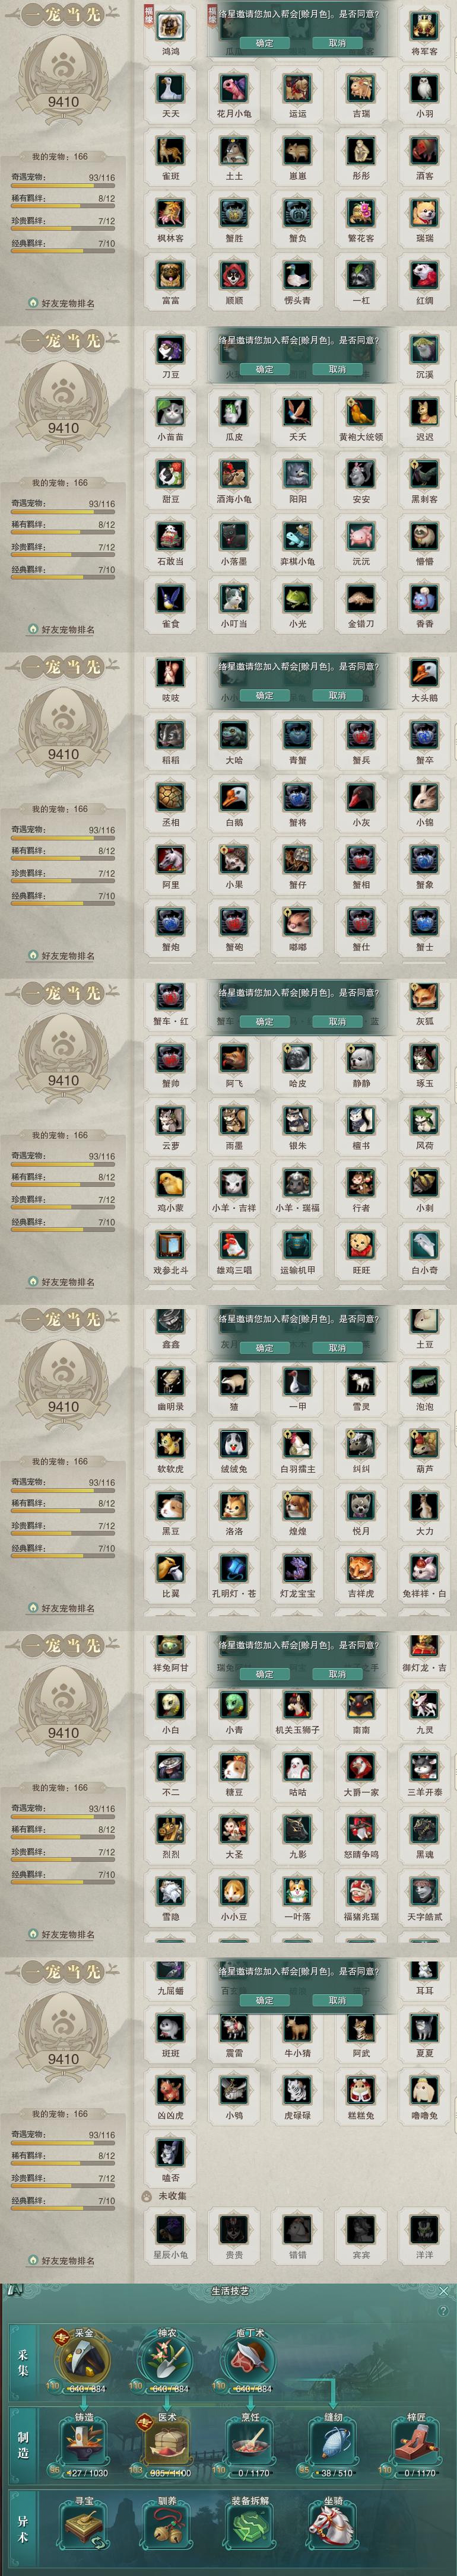Choose the 机关玉狮子 pet portrait
The image size is (457, 2576).
[x=298, y=1705]
